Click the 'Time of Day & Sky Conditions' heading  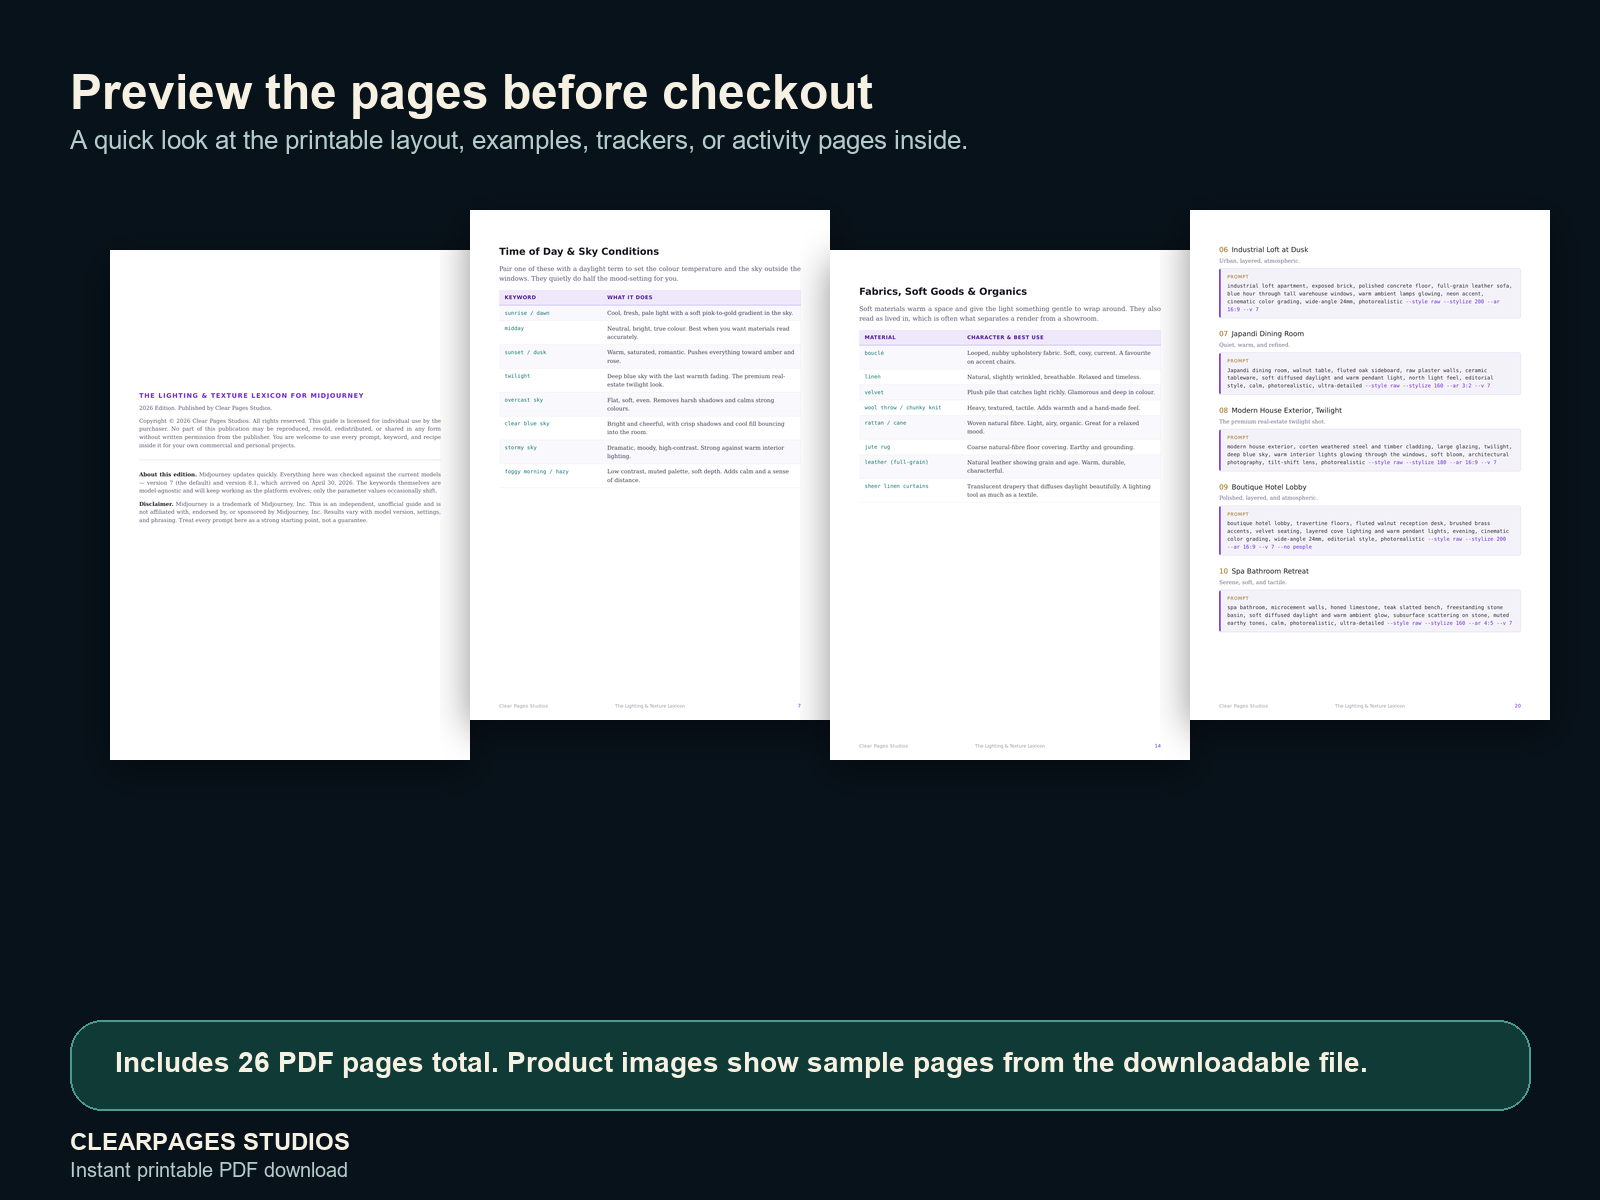coord(579,252)
